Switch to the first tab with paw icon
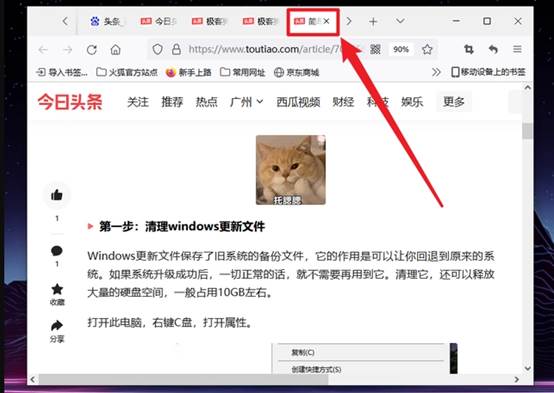Image resolution: width=554 pixels, height=393 pixels. point(106,22)
